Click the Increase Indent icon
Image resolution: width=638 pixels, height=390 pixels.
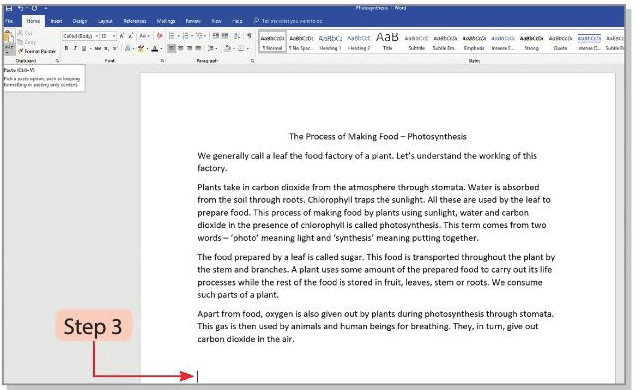(225, 36)
